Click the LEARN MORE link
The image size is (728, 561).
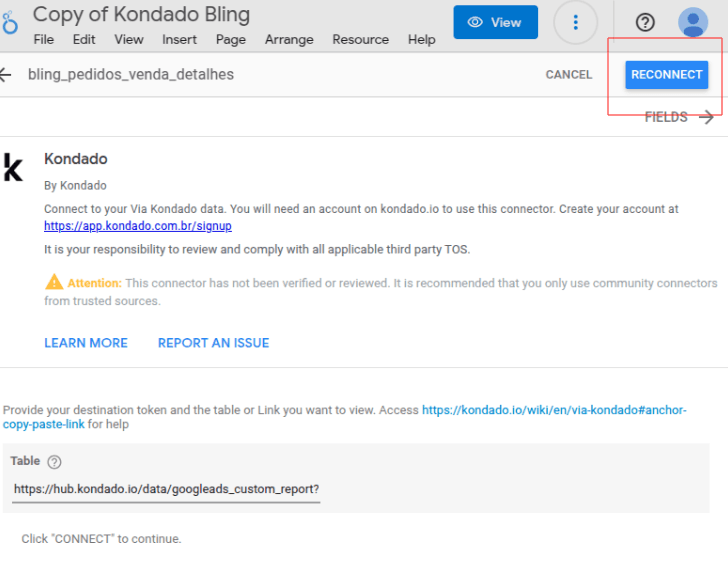(x=86, y=343)
